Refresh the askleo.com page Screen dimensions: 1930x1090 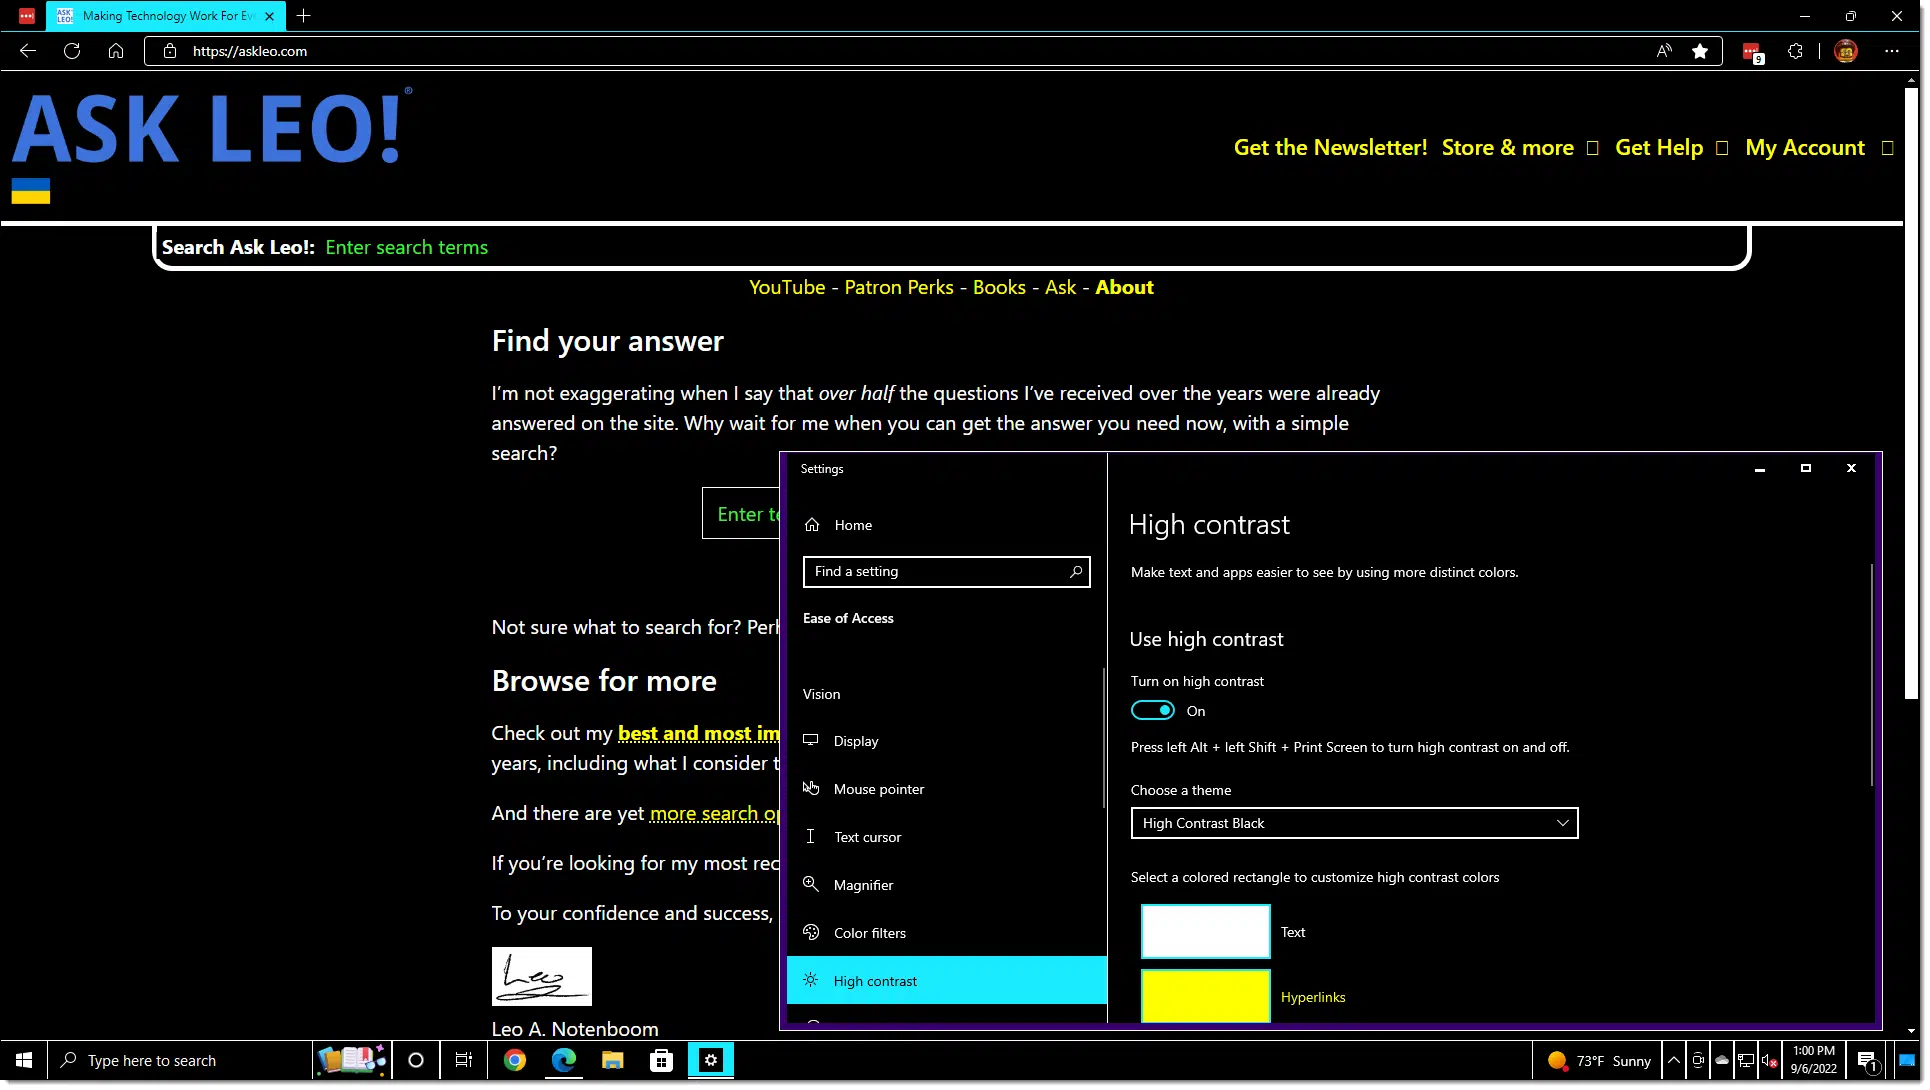pyautogui.click(x=72, y=51)
